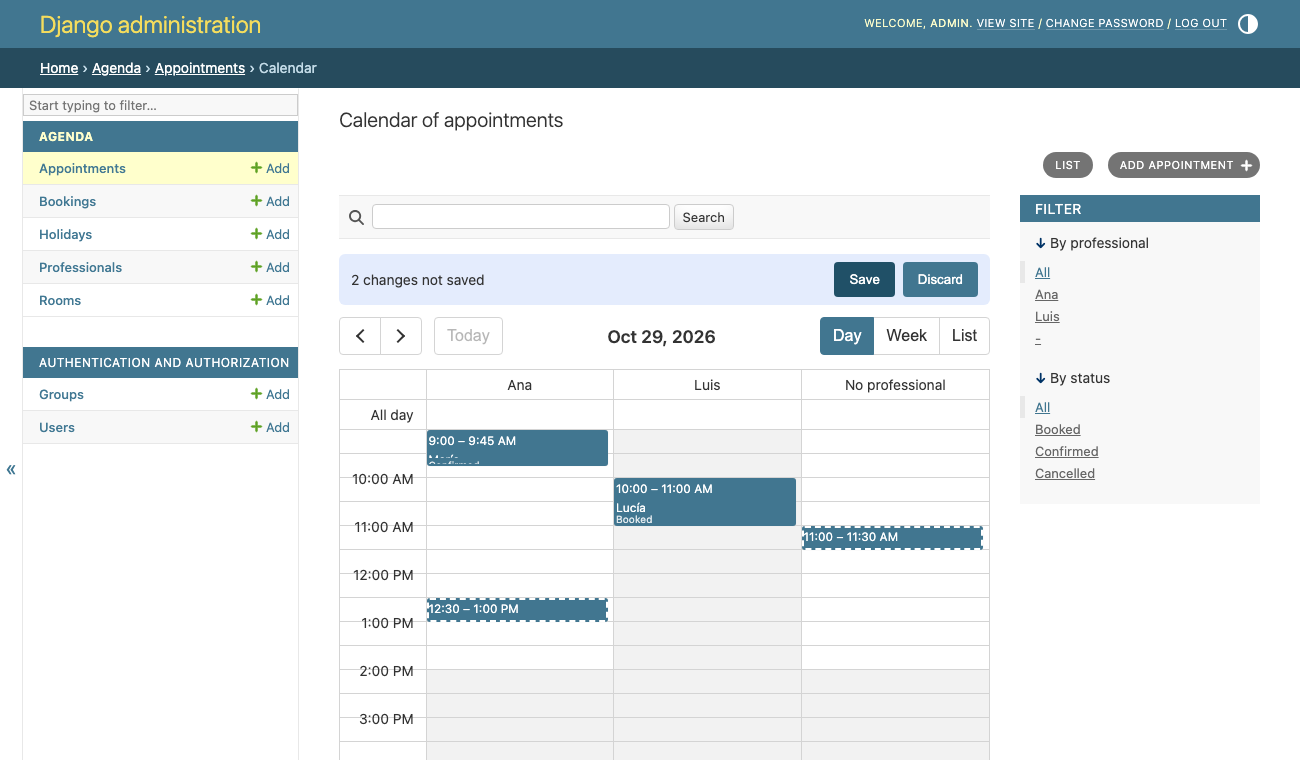Click the plus icon beside Add for Users
The width and height of the screenshot is (1300, 760).
(256, 427)
